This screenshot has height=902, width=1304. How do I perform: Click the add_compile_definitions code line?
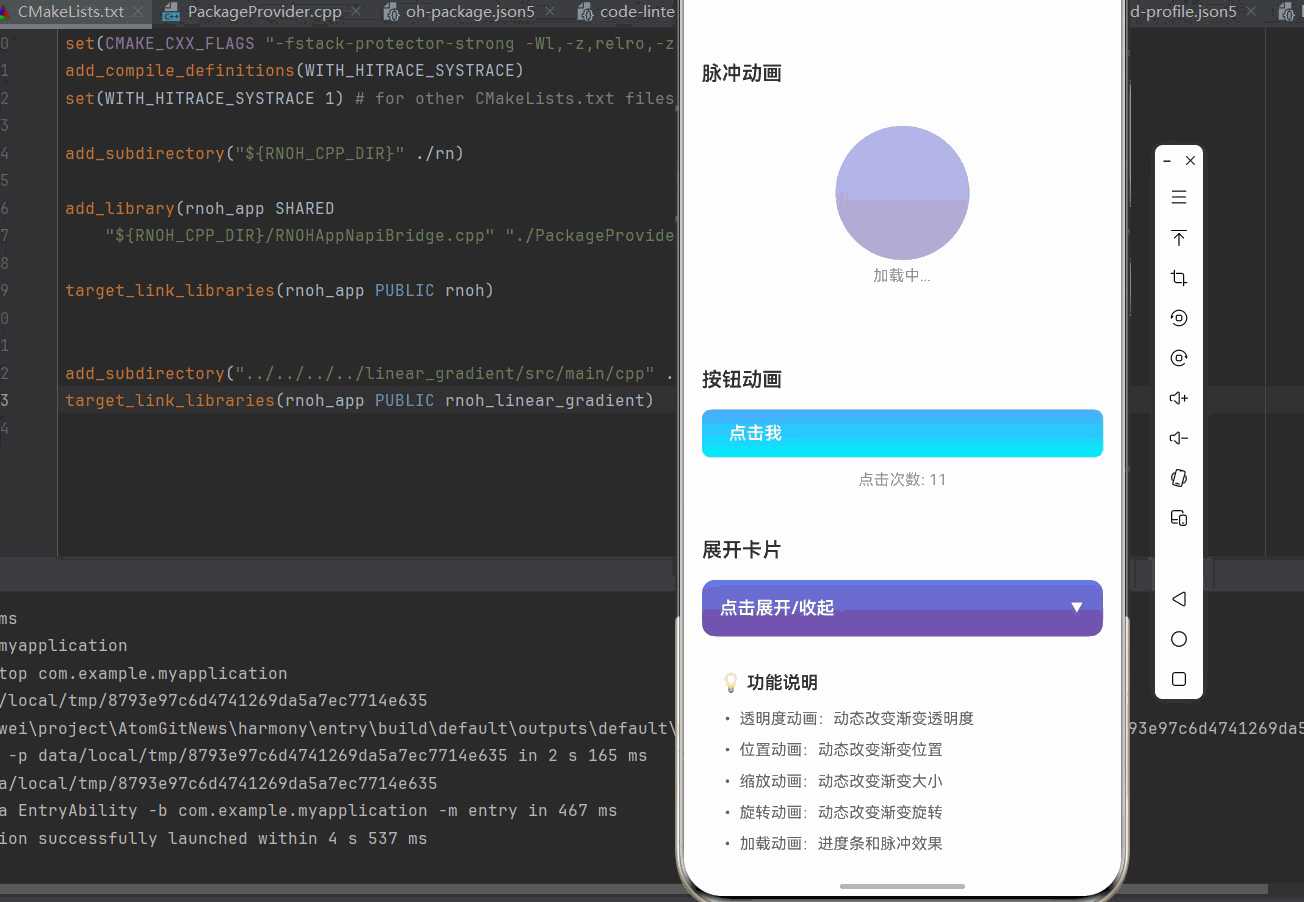point(294,70)
